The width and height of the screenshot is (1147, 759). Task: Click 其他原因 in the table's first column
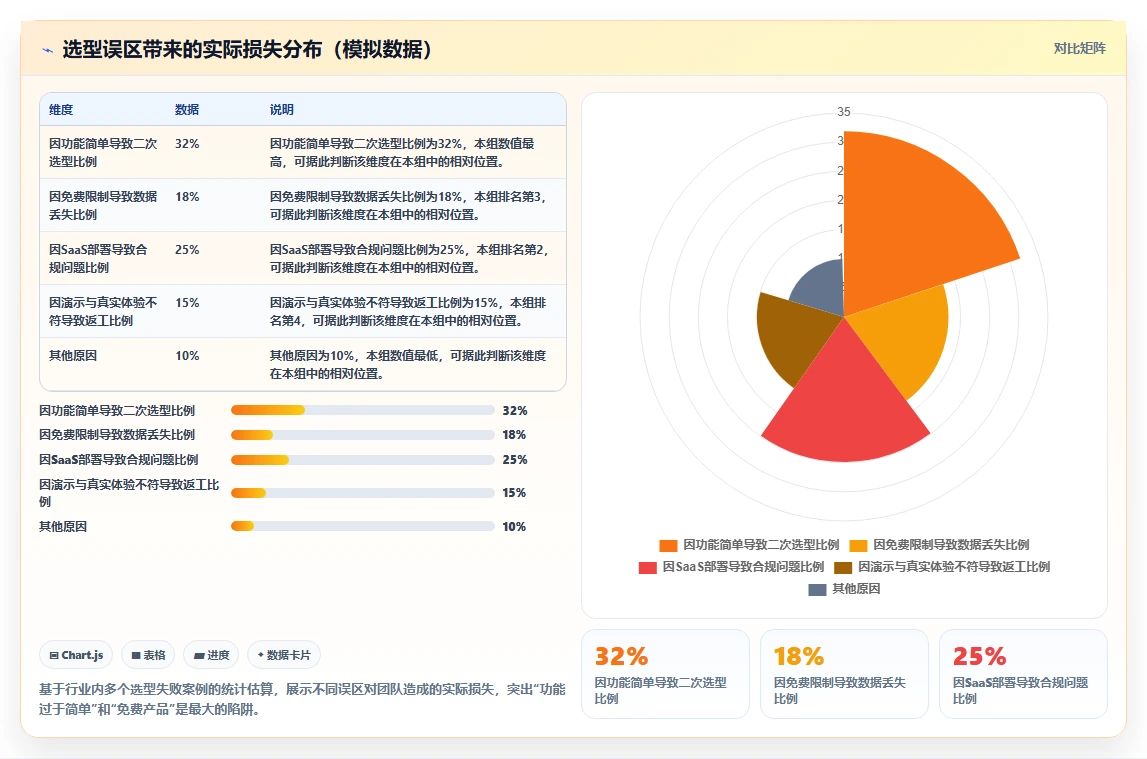pos(72,356)
